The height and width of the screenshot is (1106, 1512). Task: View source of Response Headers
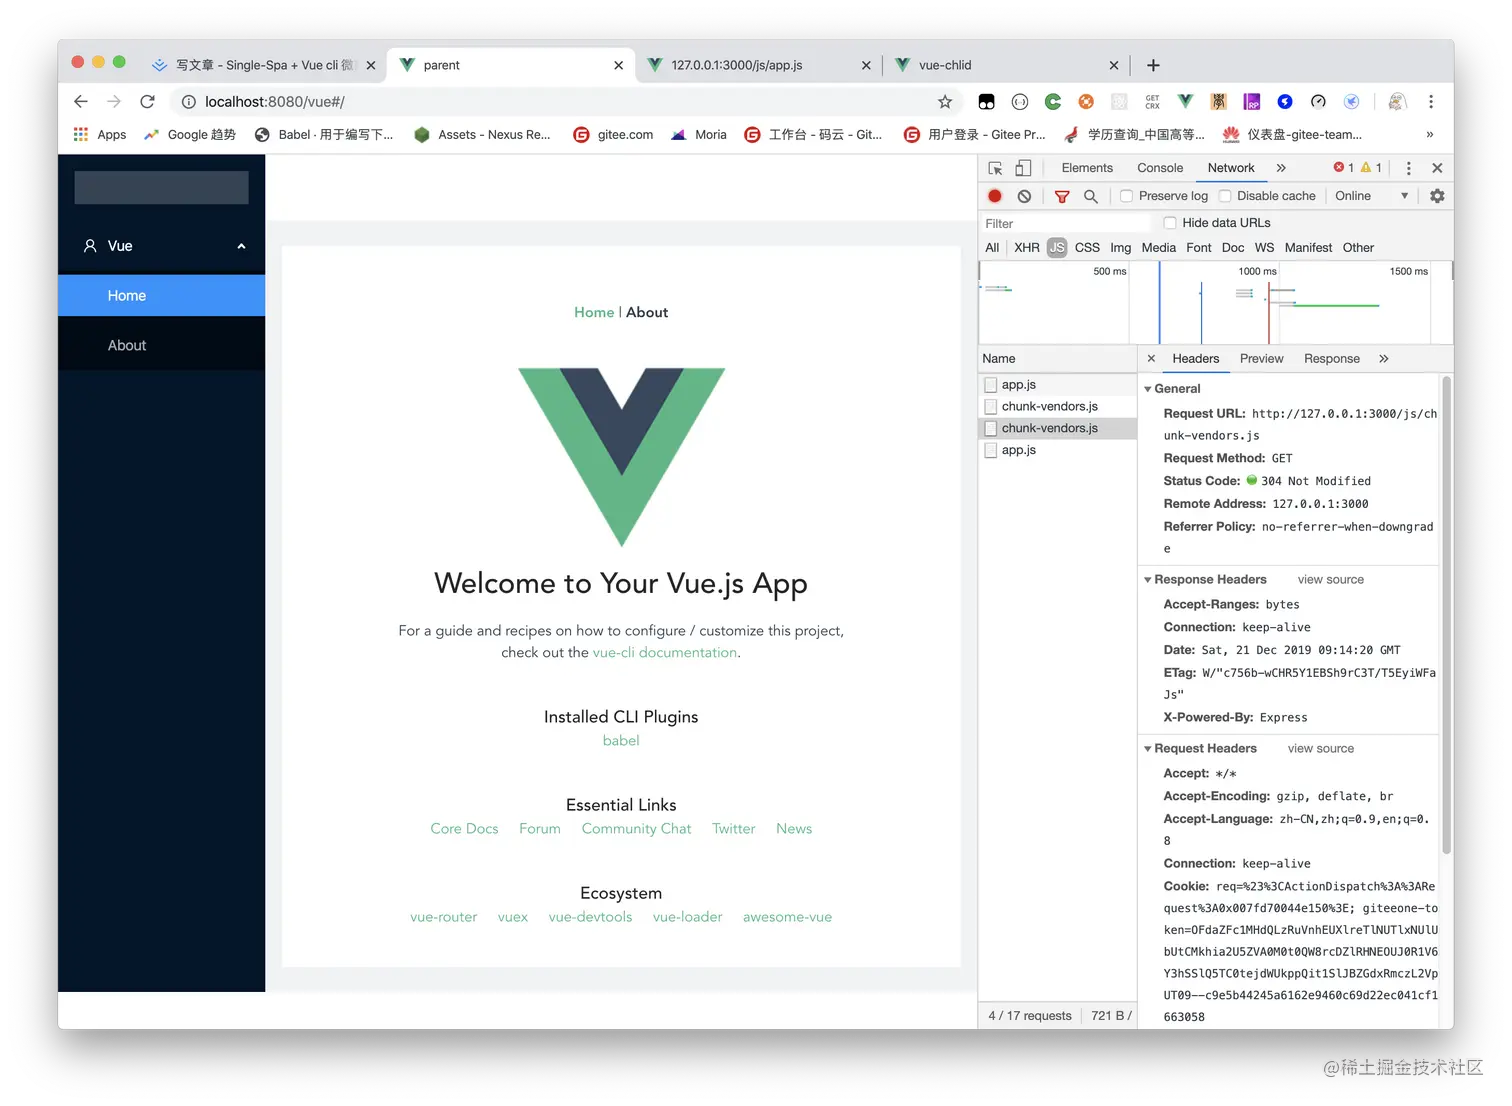tap(1330, 579)
